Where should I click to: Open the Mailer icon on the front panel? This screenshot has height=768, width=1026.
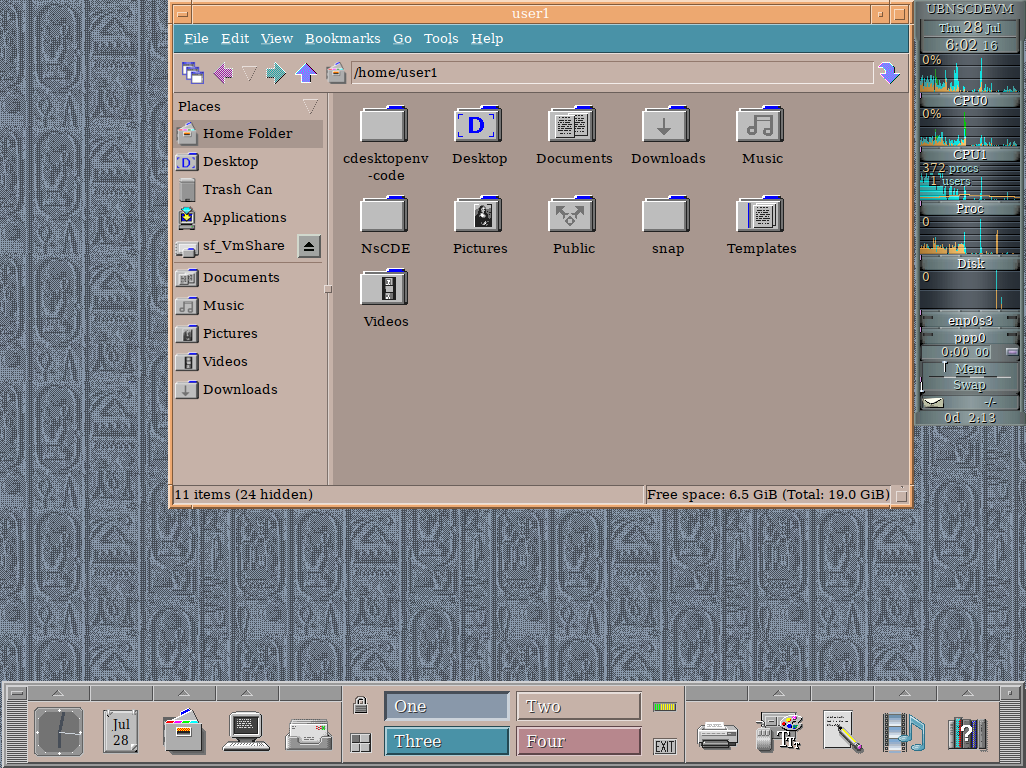pyautogui.click(x=309, y=732)
